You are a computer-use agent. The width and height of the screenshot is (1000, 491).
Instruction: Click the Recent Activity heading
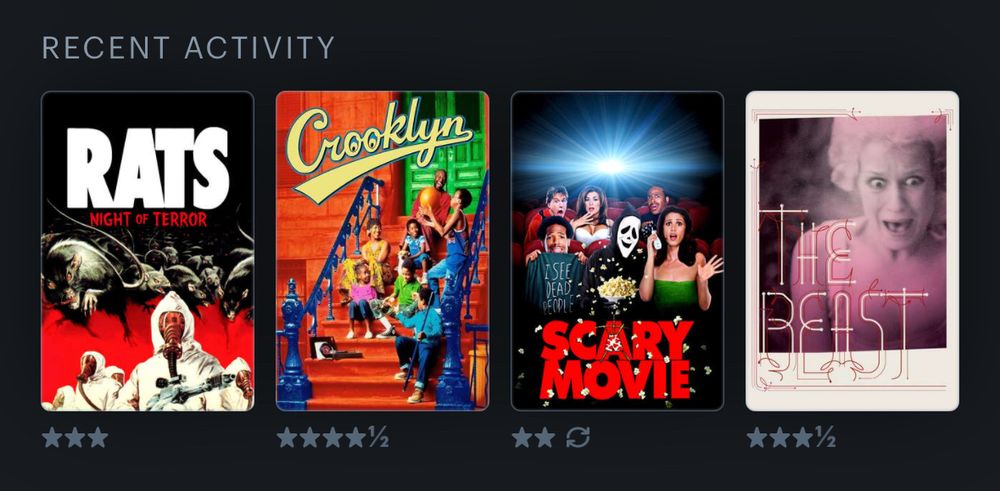(x=188, y=48)
